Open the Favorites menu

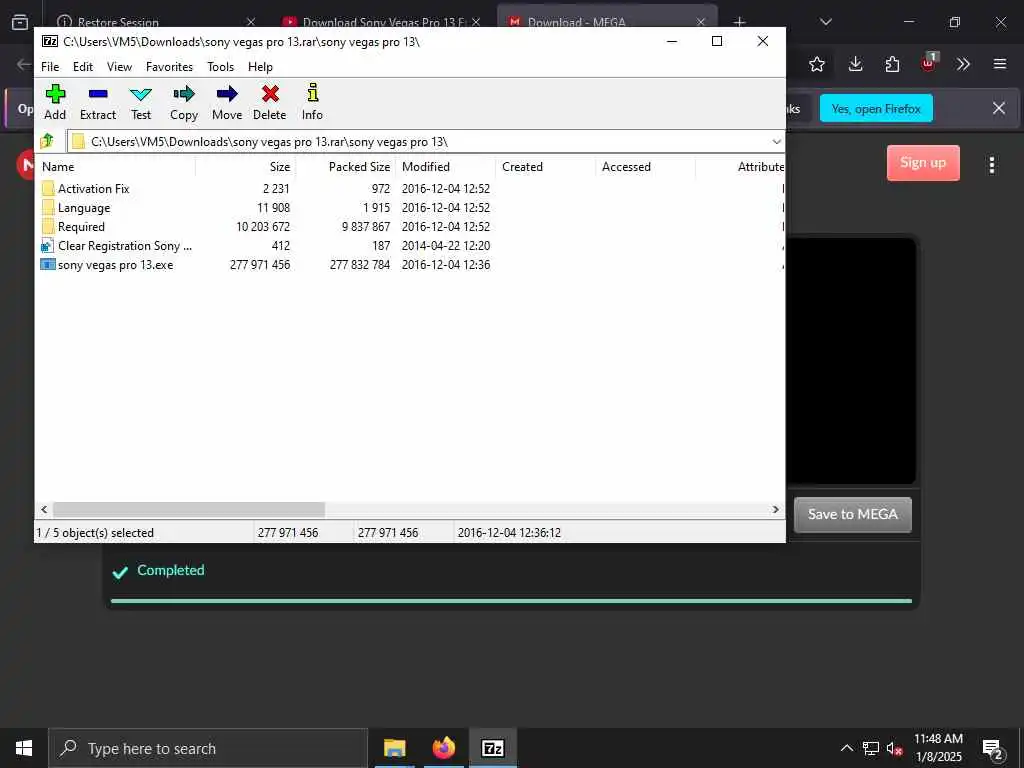point(169,67)
